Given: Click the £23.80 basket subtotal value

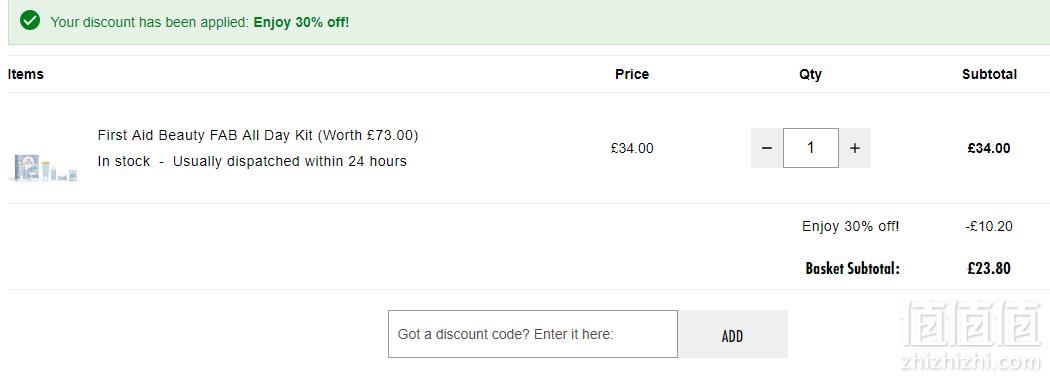Looking at the screenshot, I should pos(989,269).
